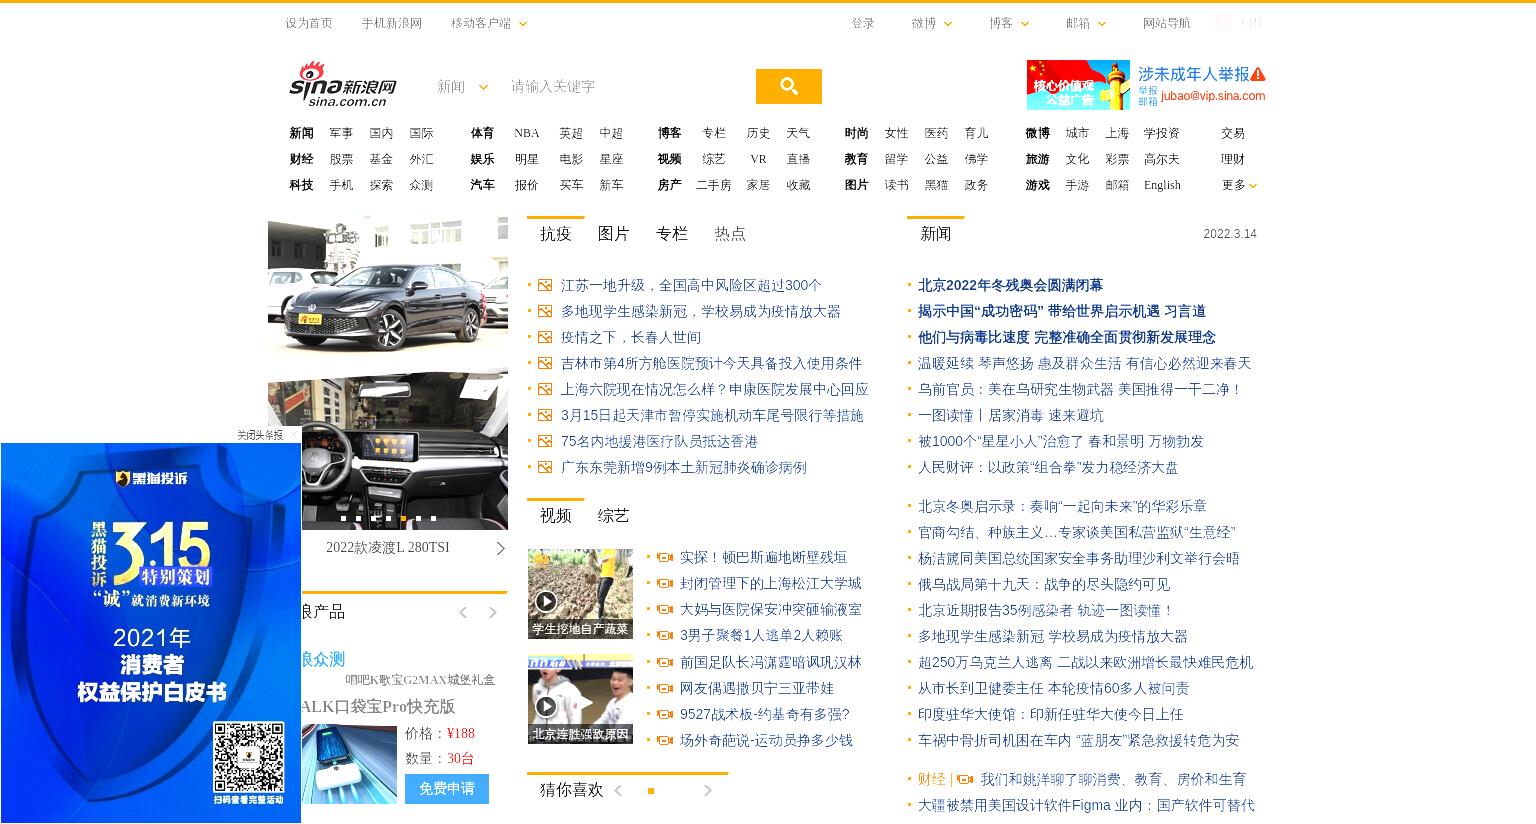
Task: Expand the 邮箱 top-bar dropdown
Action: [x=1086, y=23]
